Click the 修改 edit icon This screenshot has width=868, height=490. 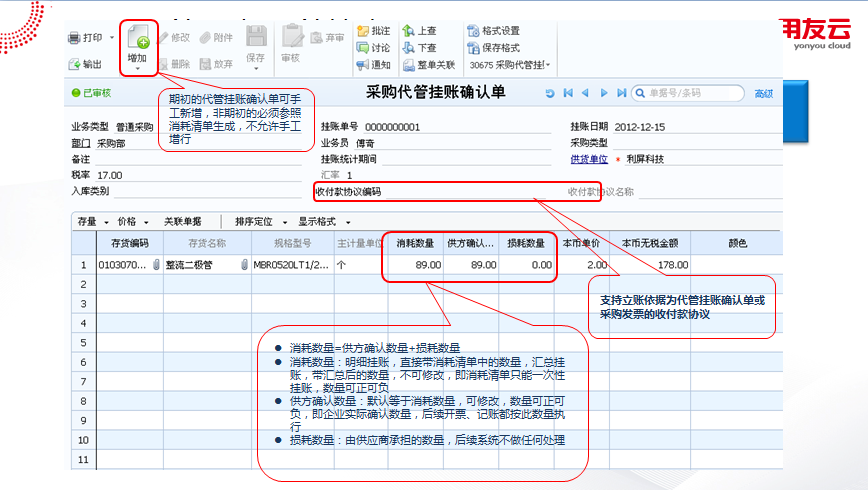click(163, 38)
